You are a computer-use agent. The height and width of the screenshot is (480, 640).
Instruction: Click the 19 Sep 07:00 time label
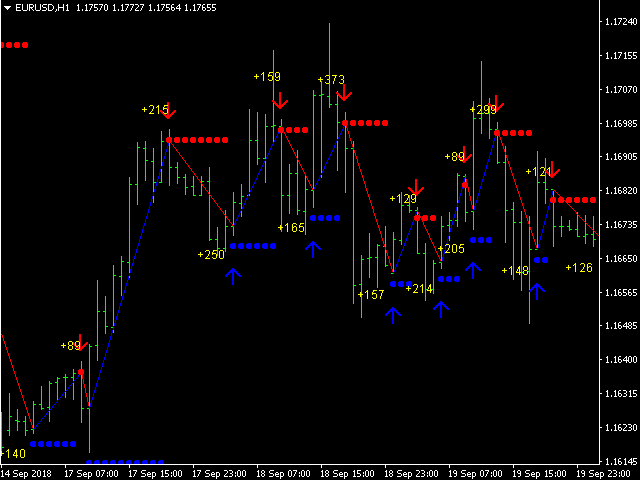click(476, 474)
